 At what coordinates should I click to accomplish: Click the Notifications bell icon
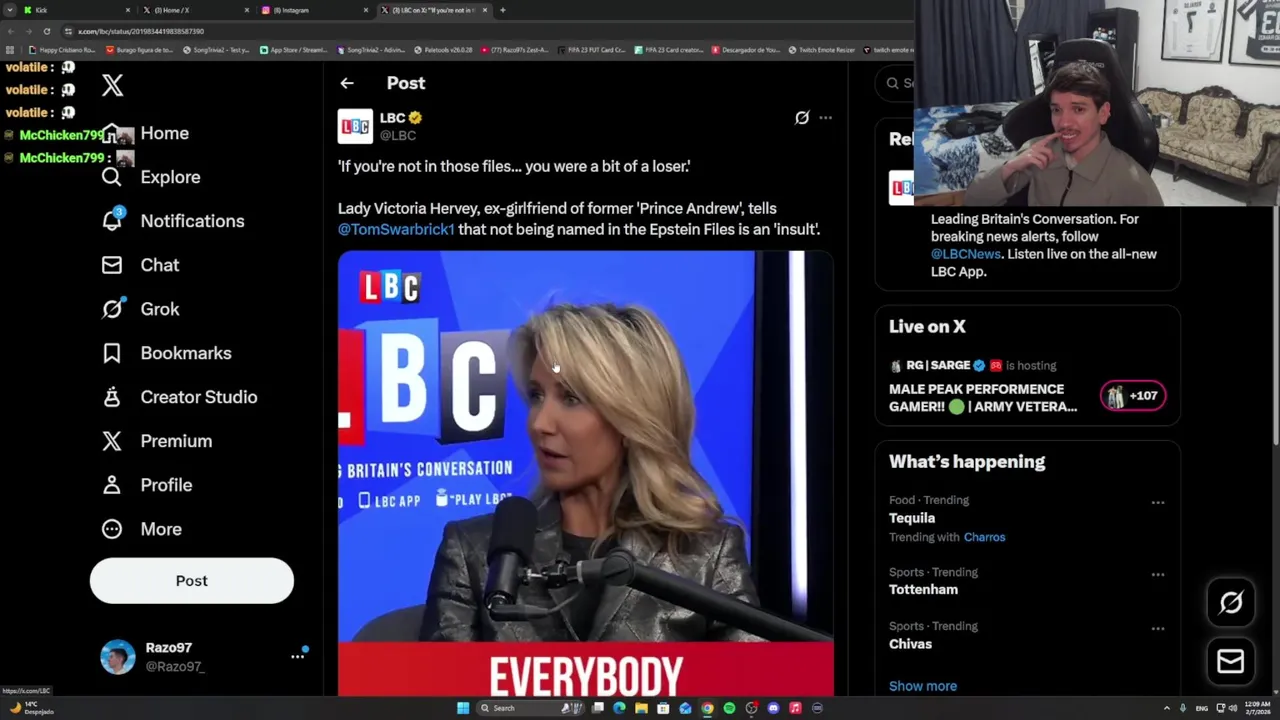click(112, 221)
